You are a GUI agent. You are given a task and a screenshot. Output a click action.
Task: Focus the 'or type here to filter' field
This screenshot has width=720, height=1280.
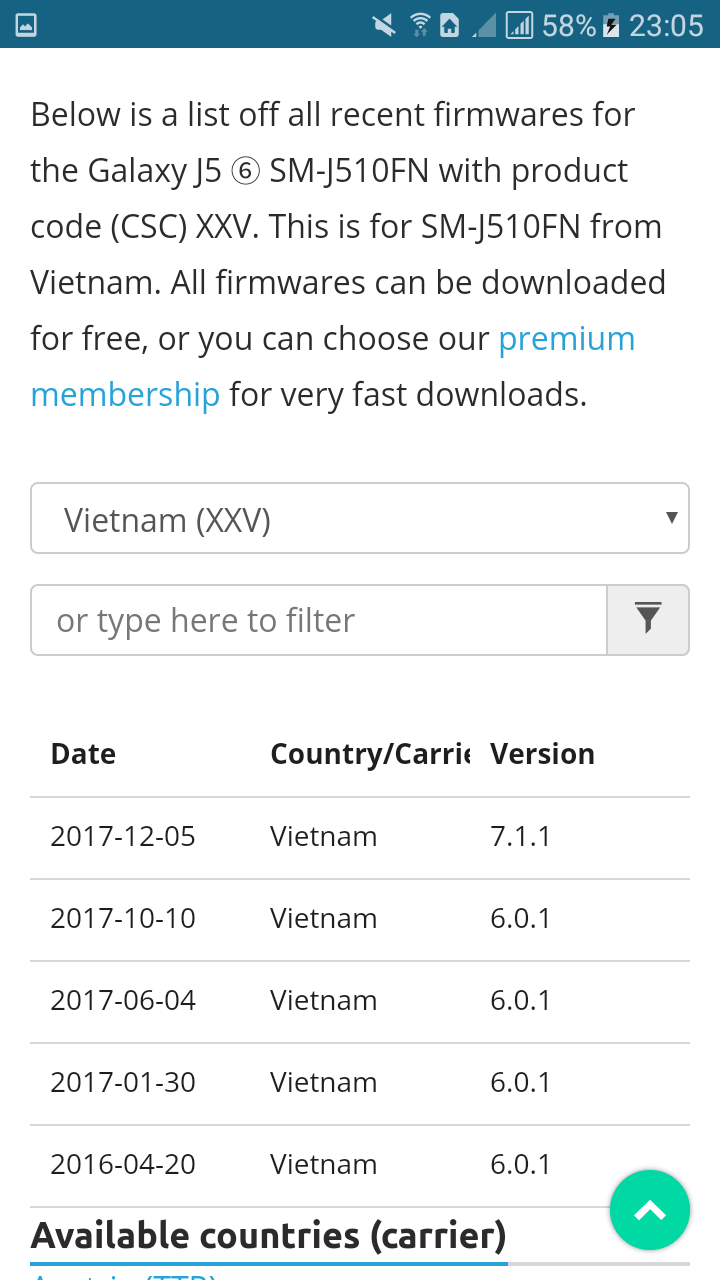(319, 620)
